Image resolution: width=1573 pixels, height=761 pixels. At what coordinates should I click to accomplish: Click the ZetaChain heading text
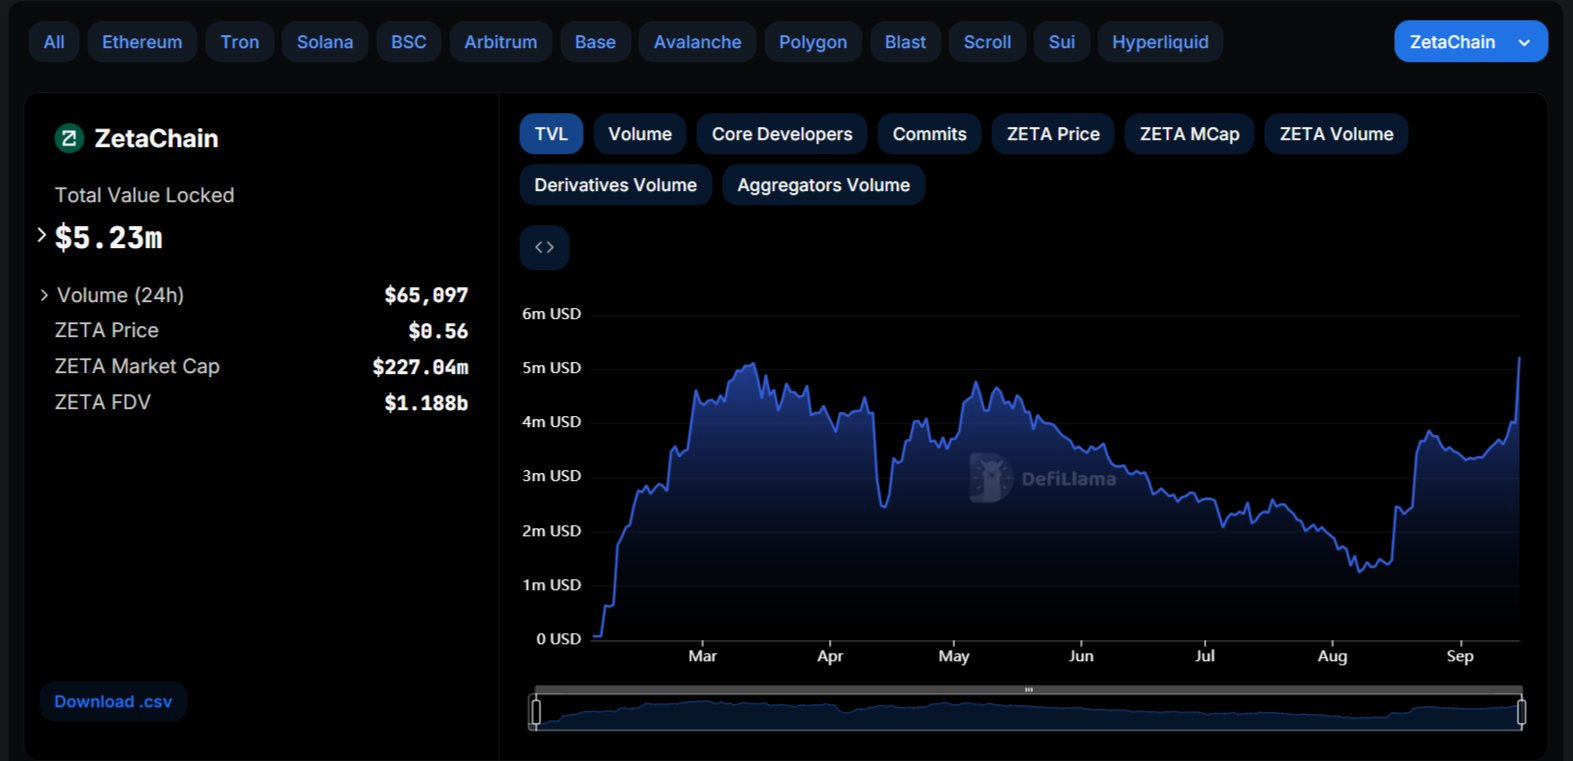156,138
